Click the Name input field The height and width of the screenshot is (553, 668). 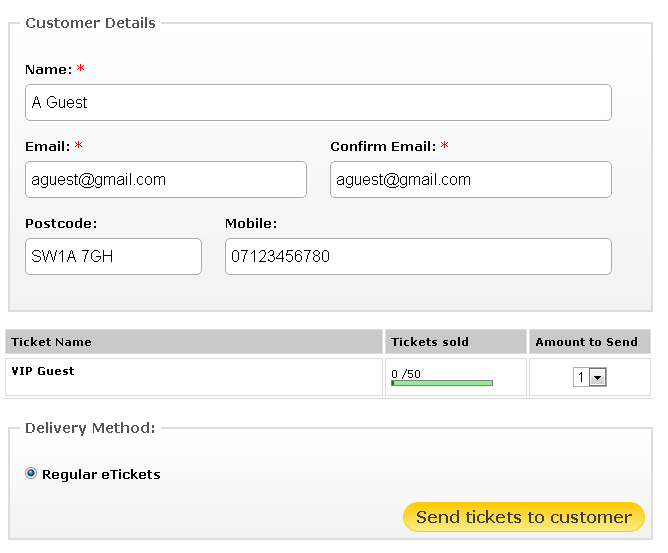318,102
